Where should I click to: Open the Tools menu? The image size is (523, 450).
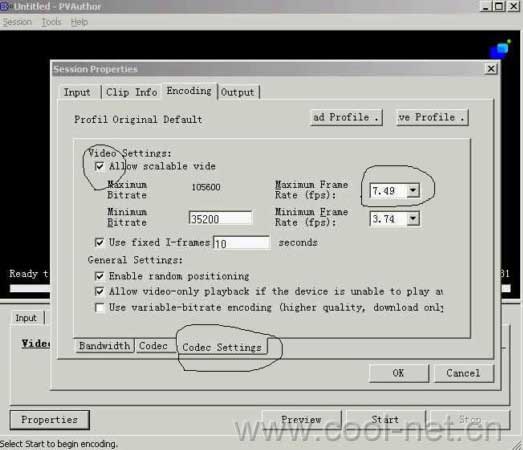click(x=51, y=22)
